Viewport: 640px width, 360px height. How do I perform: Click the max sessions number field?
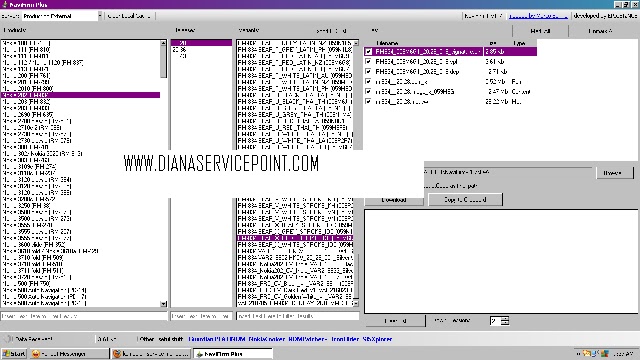[495, 321]
